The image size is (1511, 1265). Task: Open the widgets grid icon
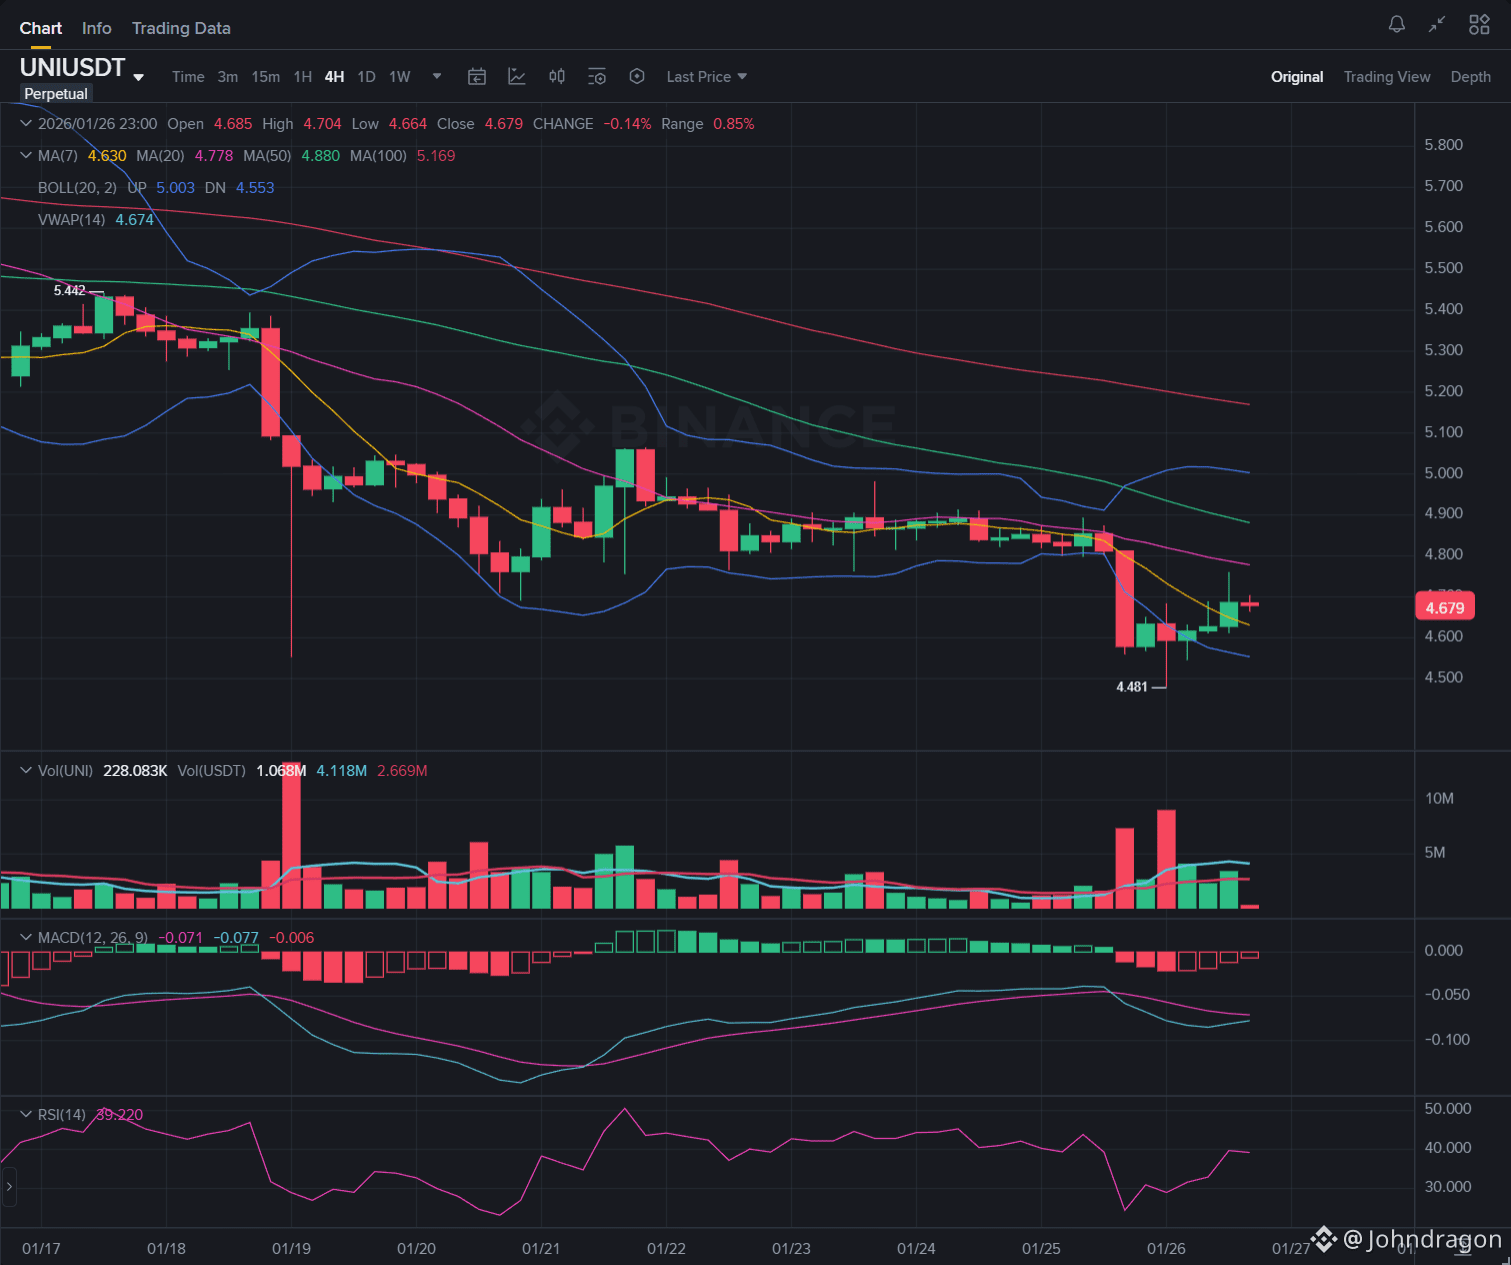point(1479,23)
